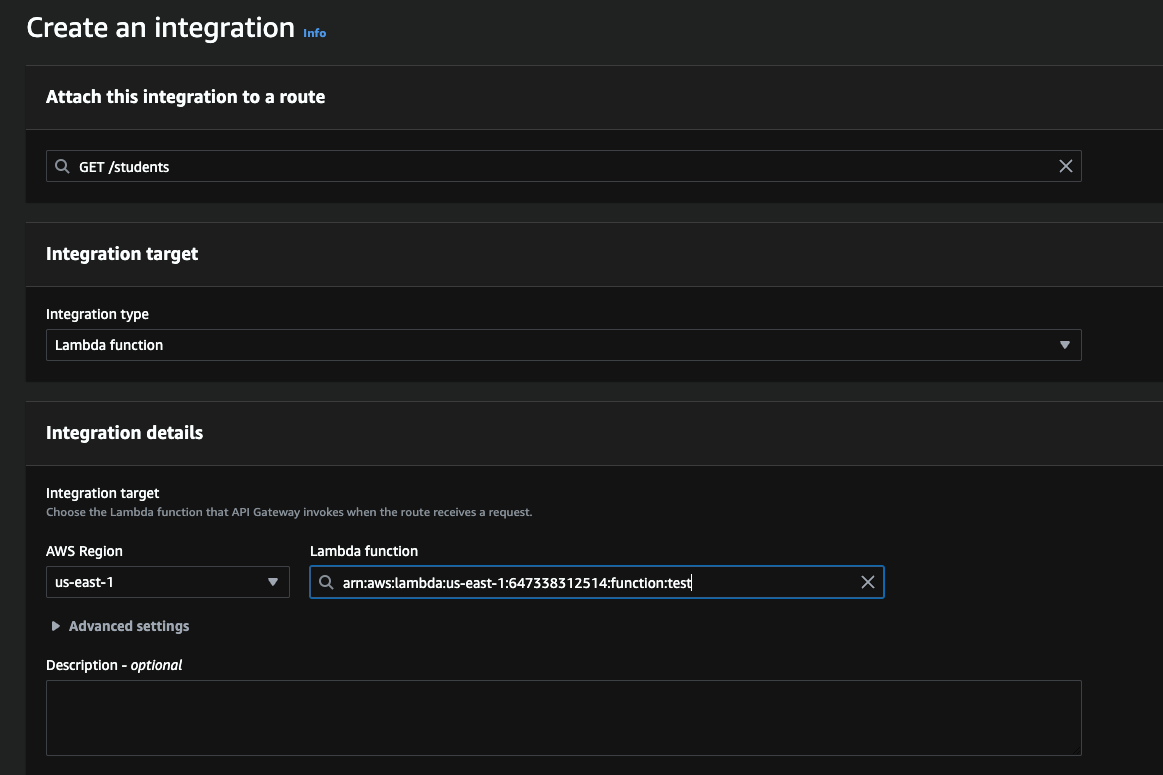Click the Create an integration page title

(x=160, y=28)
